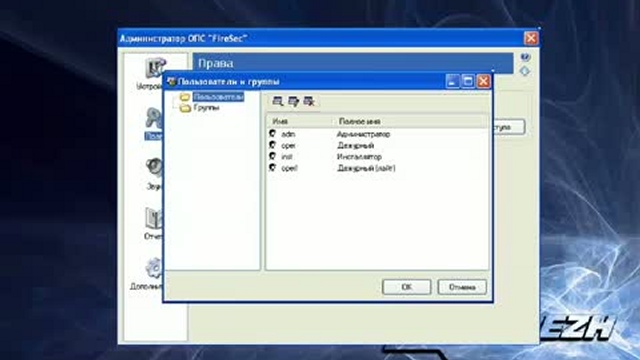
Task: Select the Пользователи folder in tree
Action: point(218,97)
